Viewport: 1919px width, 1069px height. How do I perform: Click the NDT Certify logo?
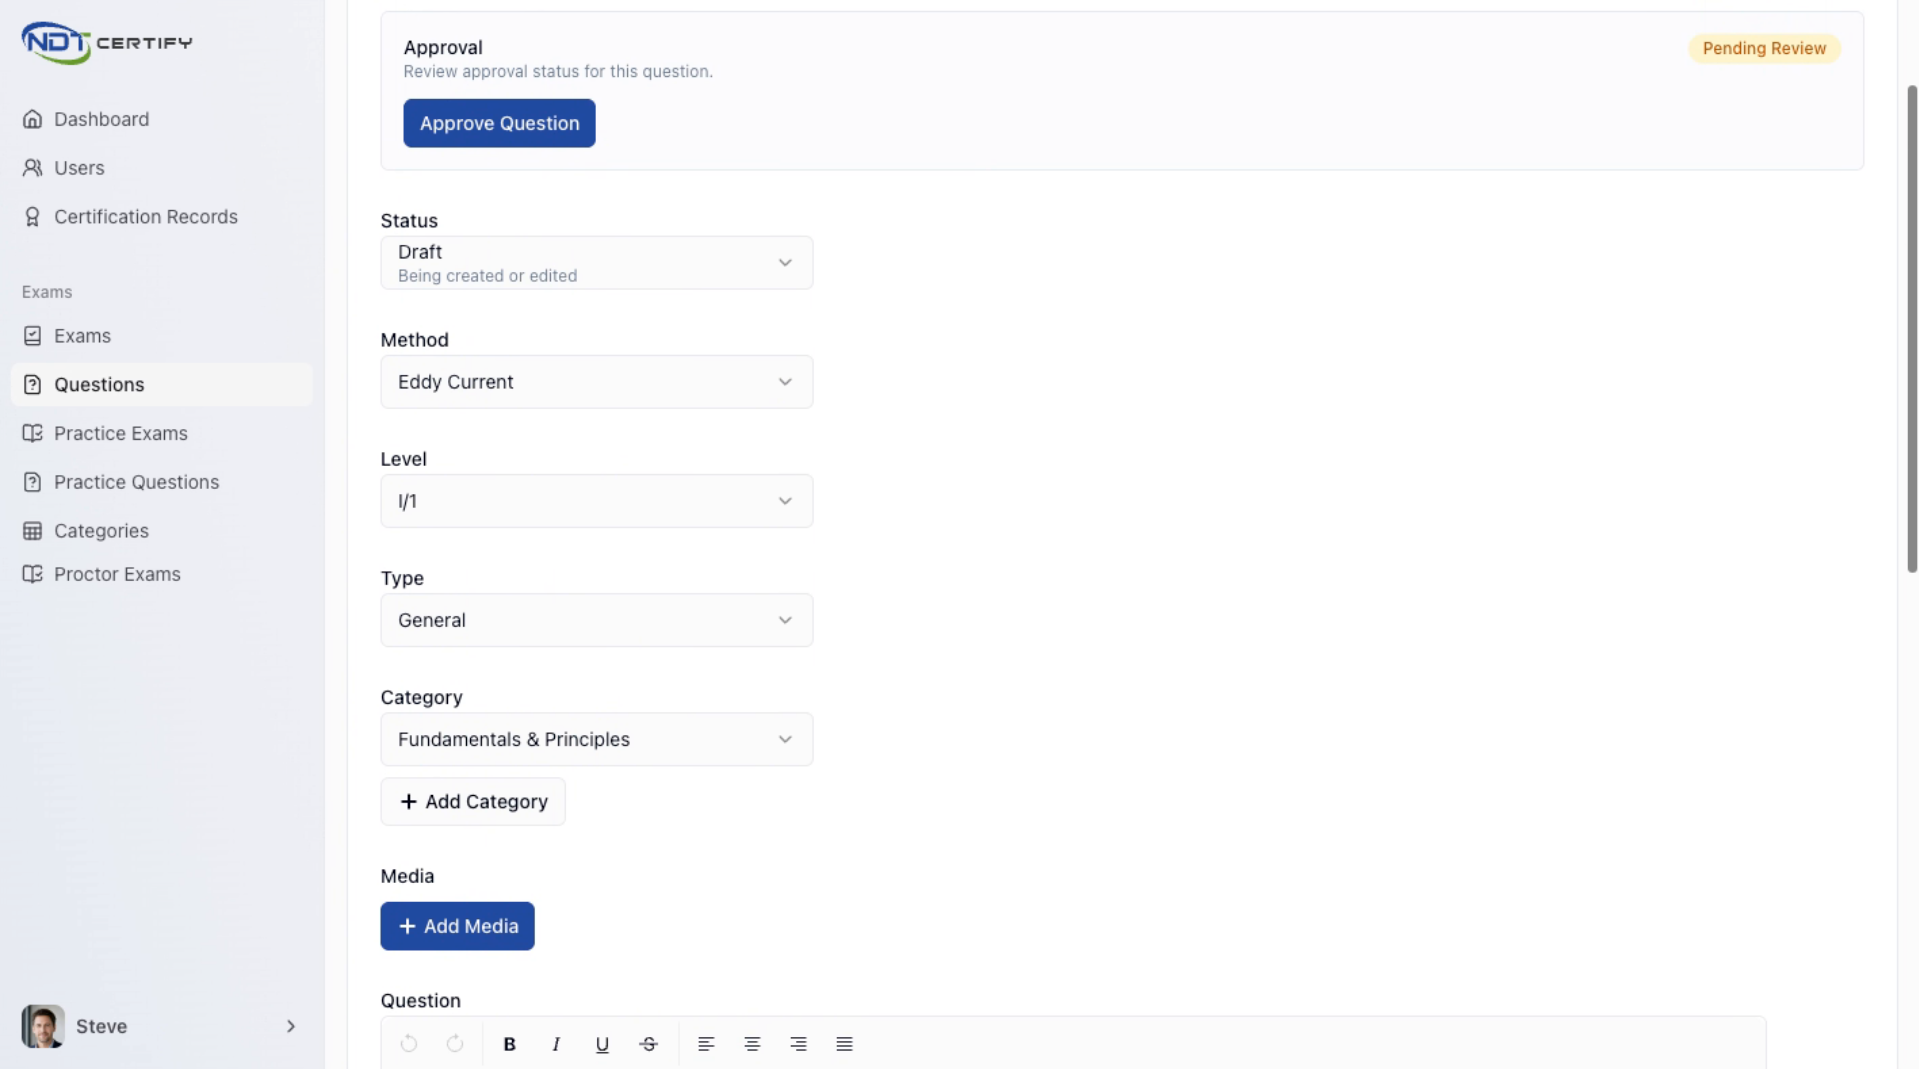click(x=107, y=43)
